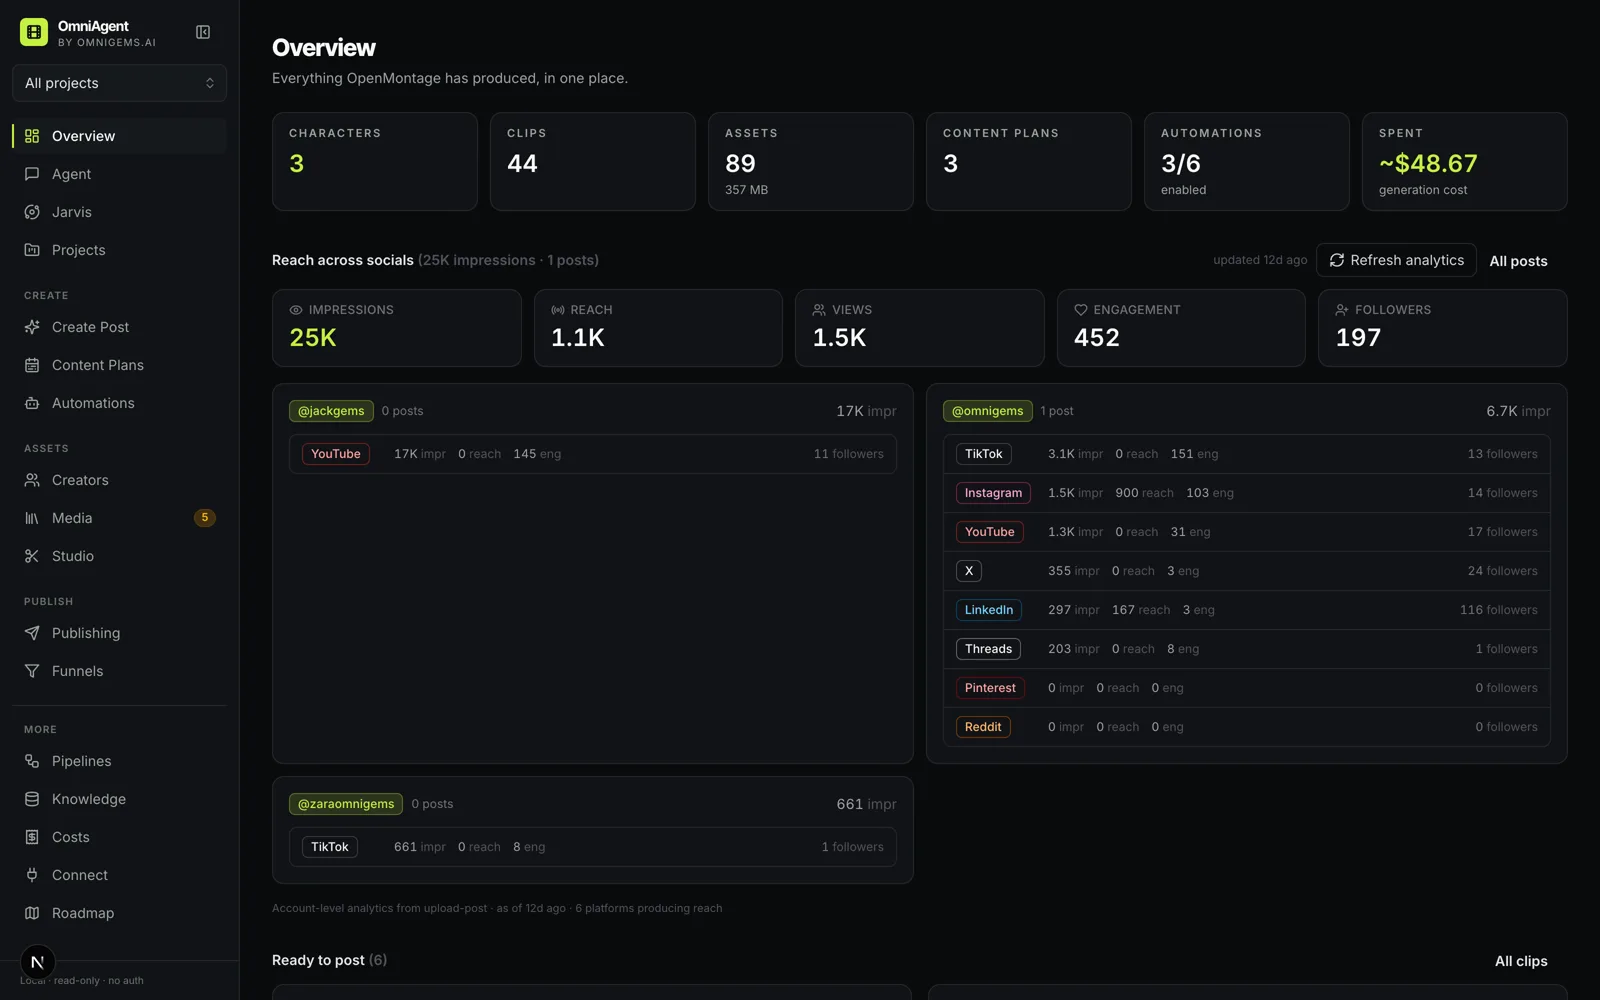Click the TikTok tag under @zaraomnigems

(330, 847)
